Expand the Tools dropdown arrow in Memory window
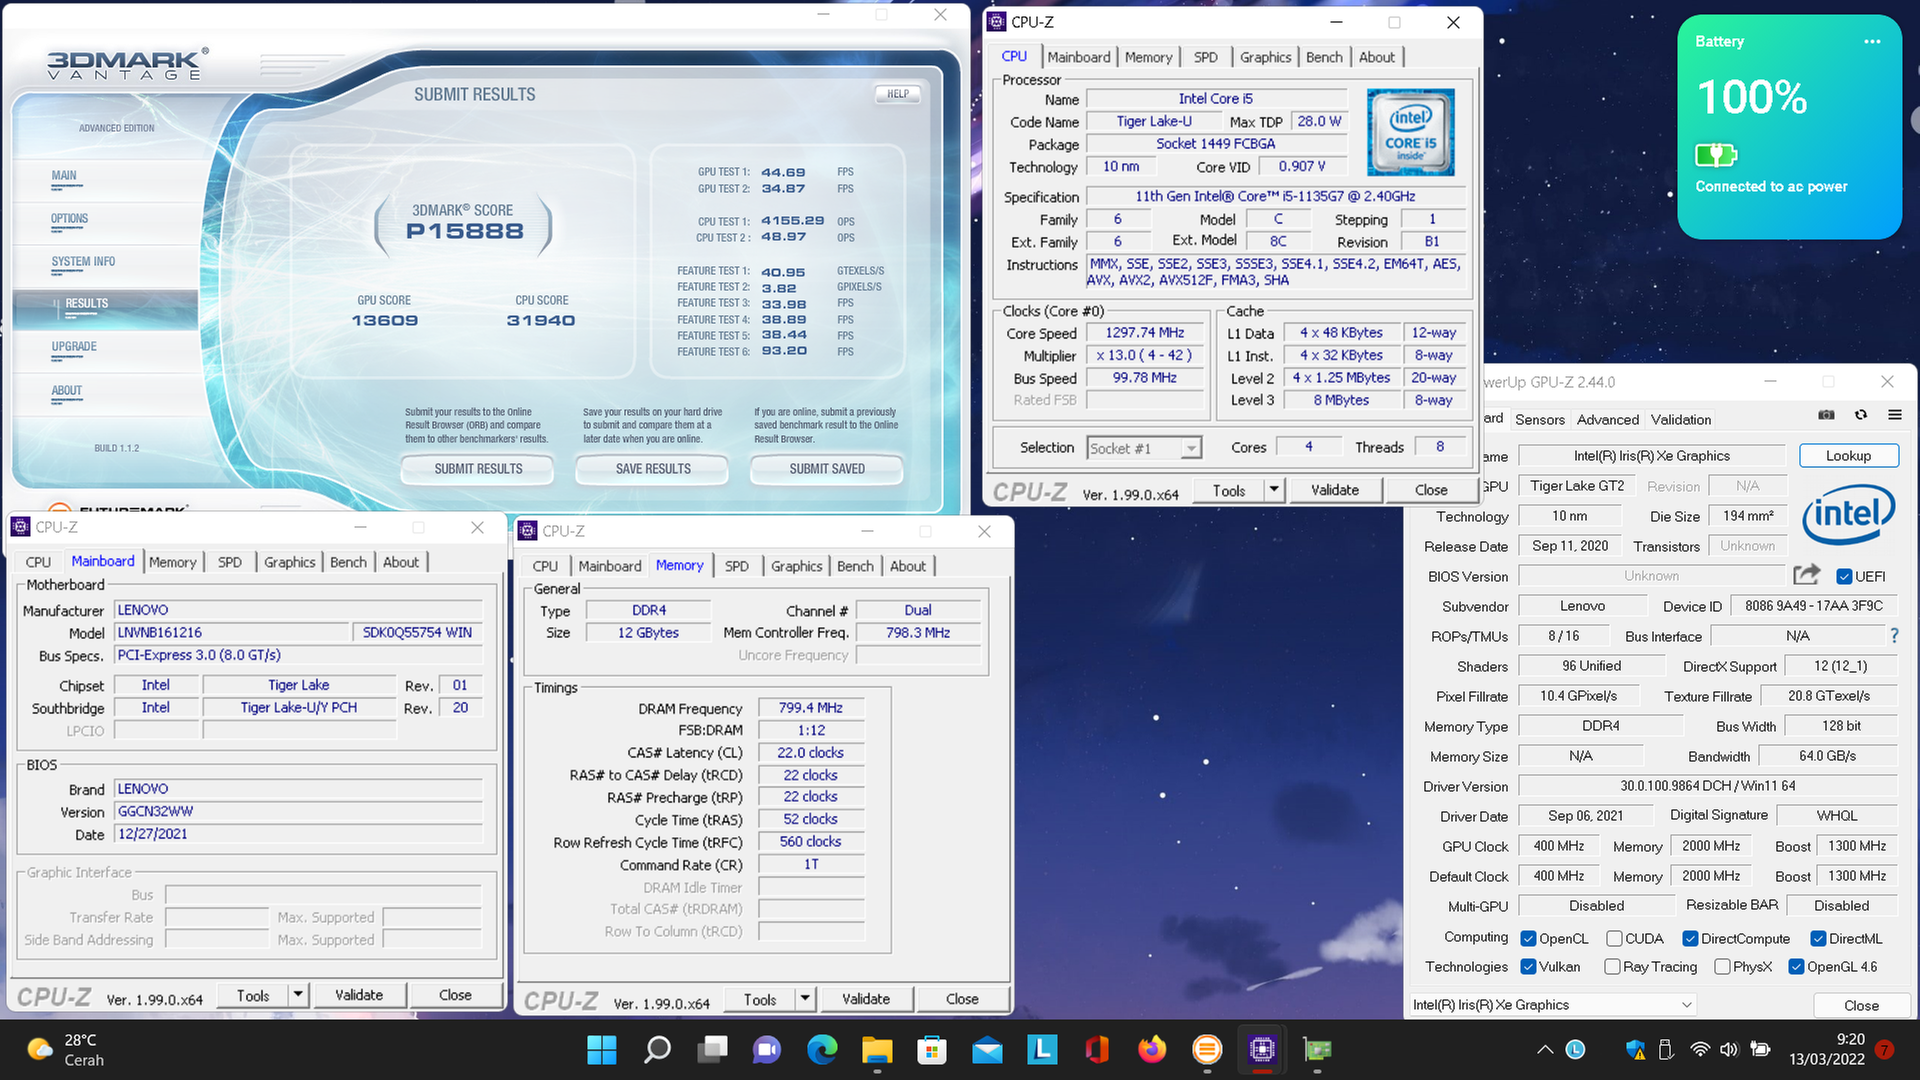 pos(805,999)
